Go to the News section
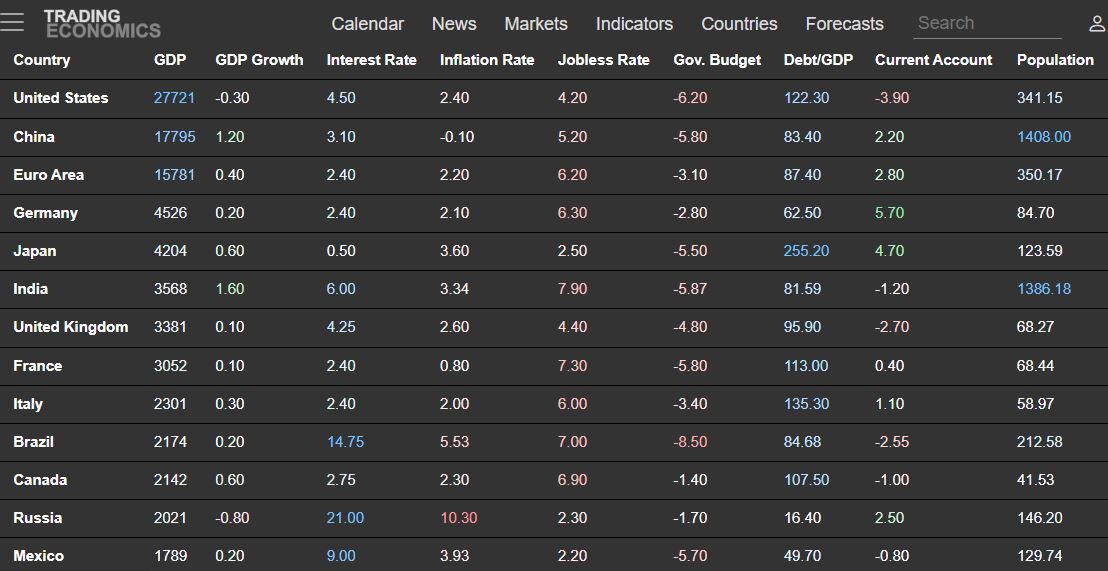The image size is (1108, 571). tap(454, 23)
